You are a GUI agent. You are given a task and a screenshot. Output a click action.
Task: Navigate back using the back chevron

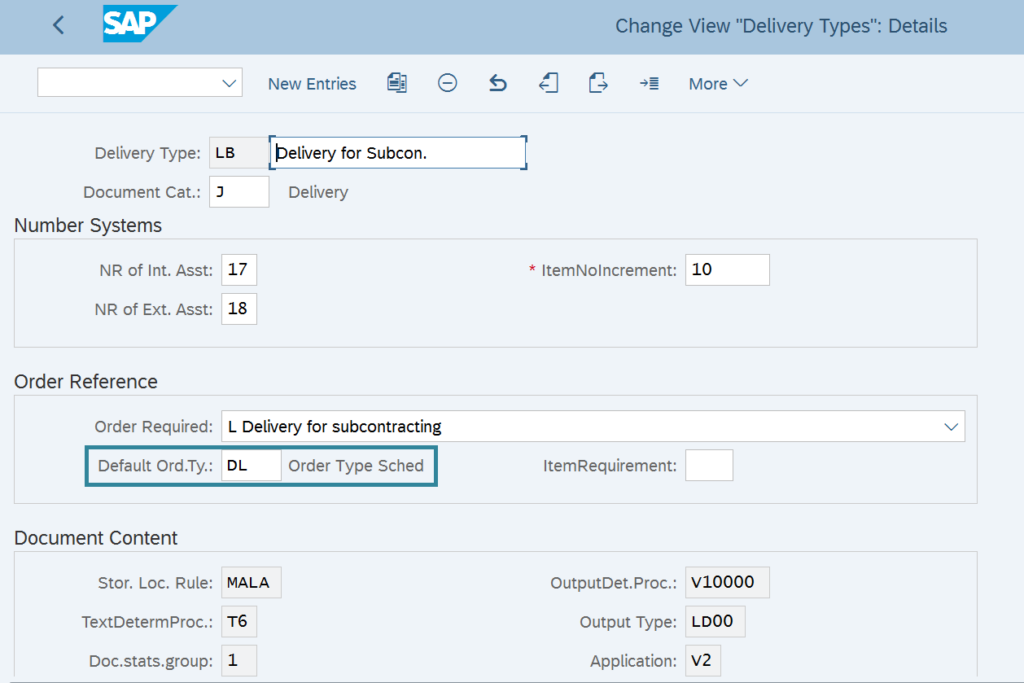(57, 24)
